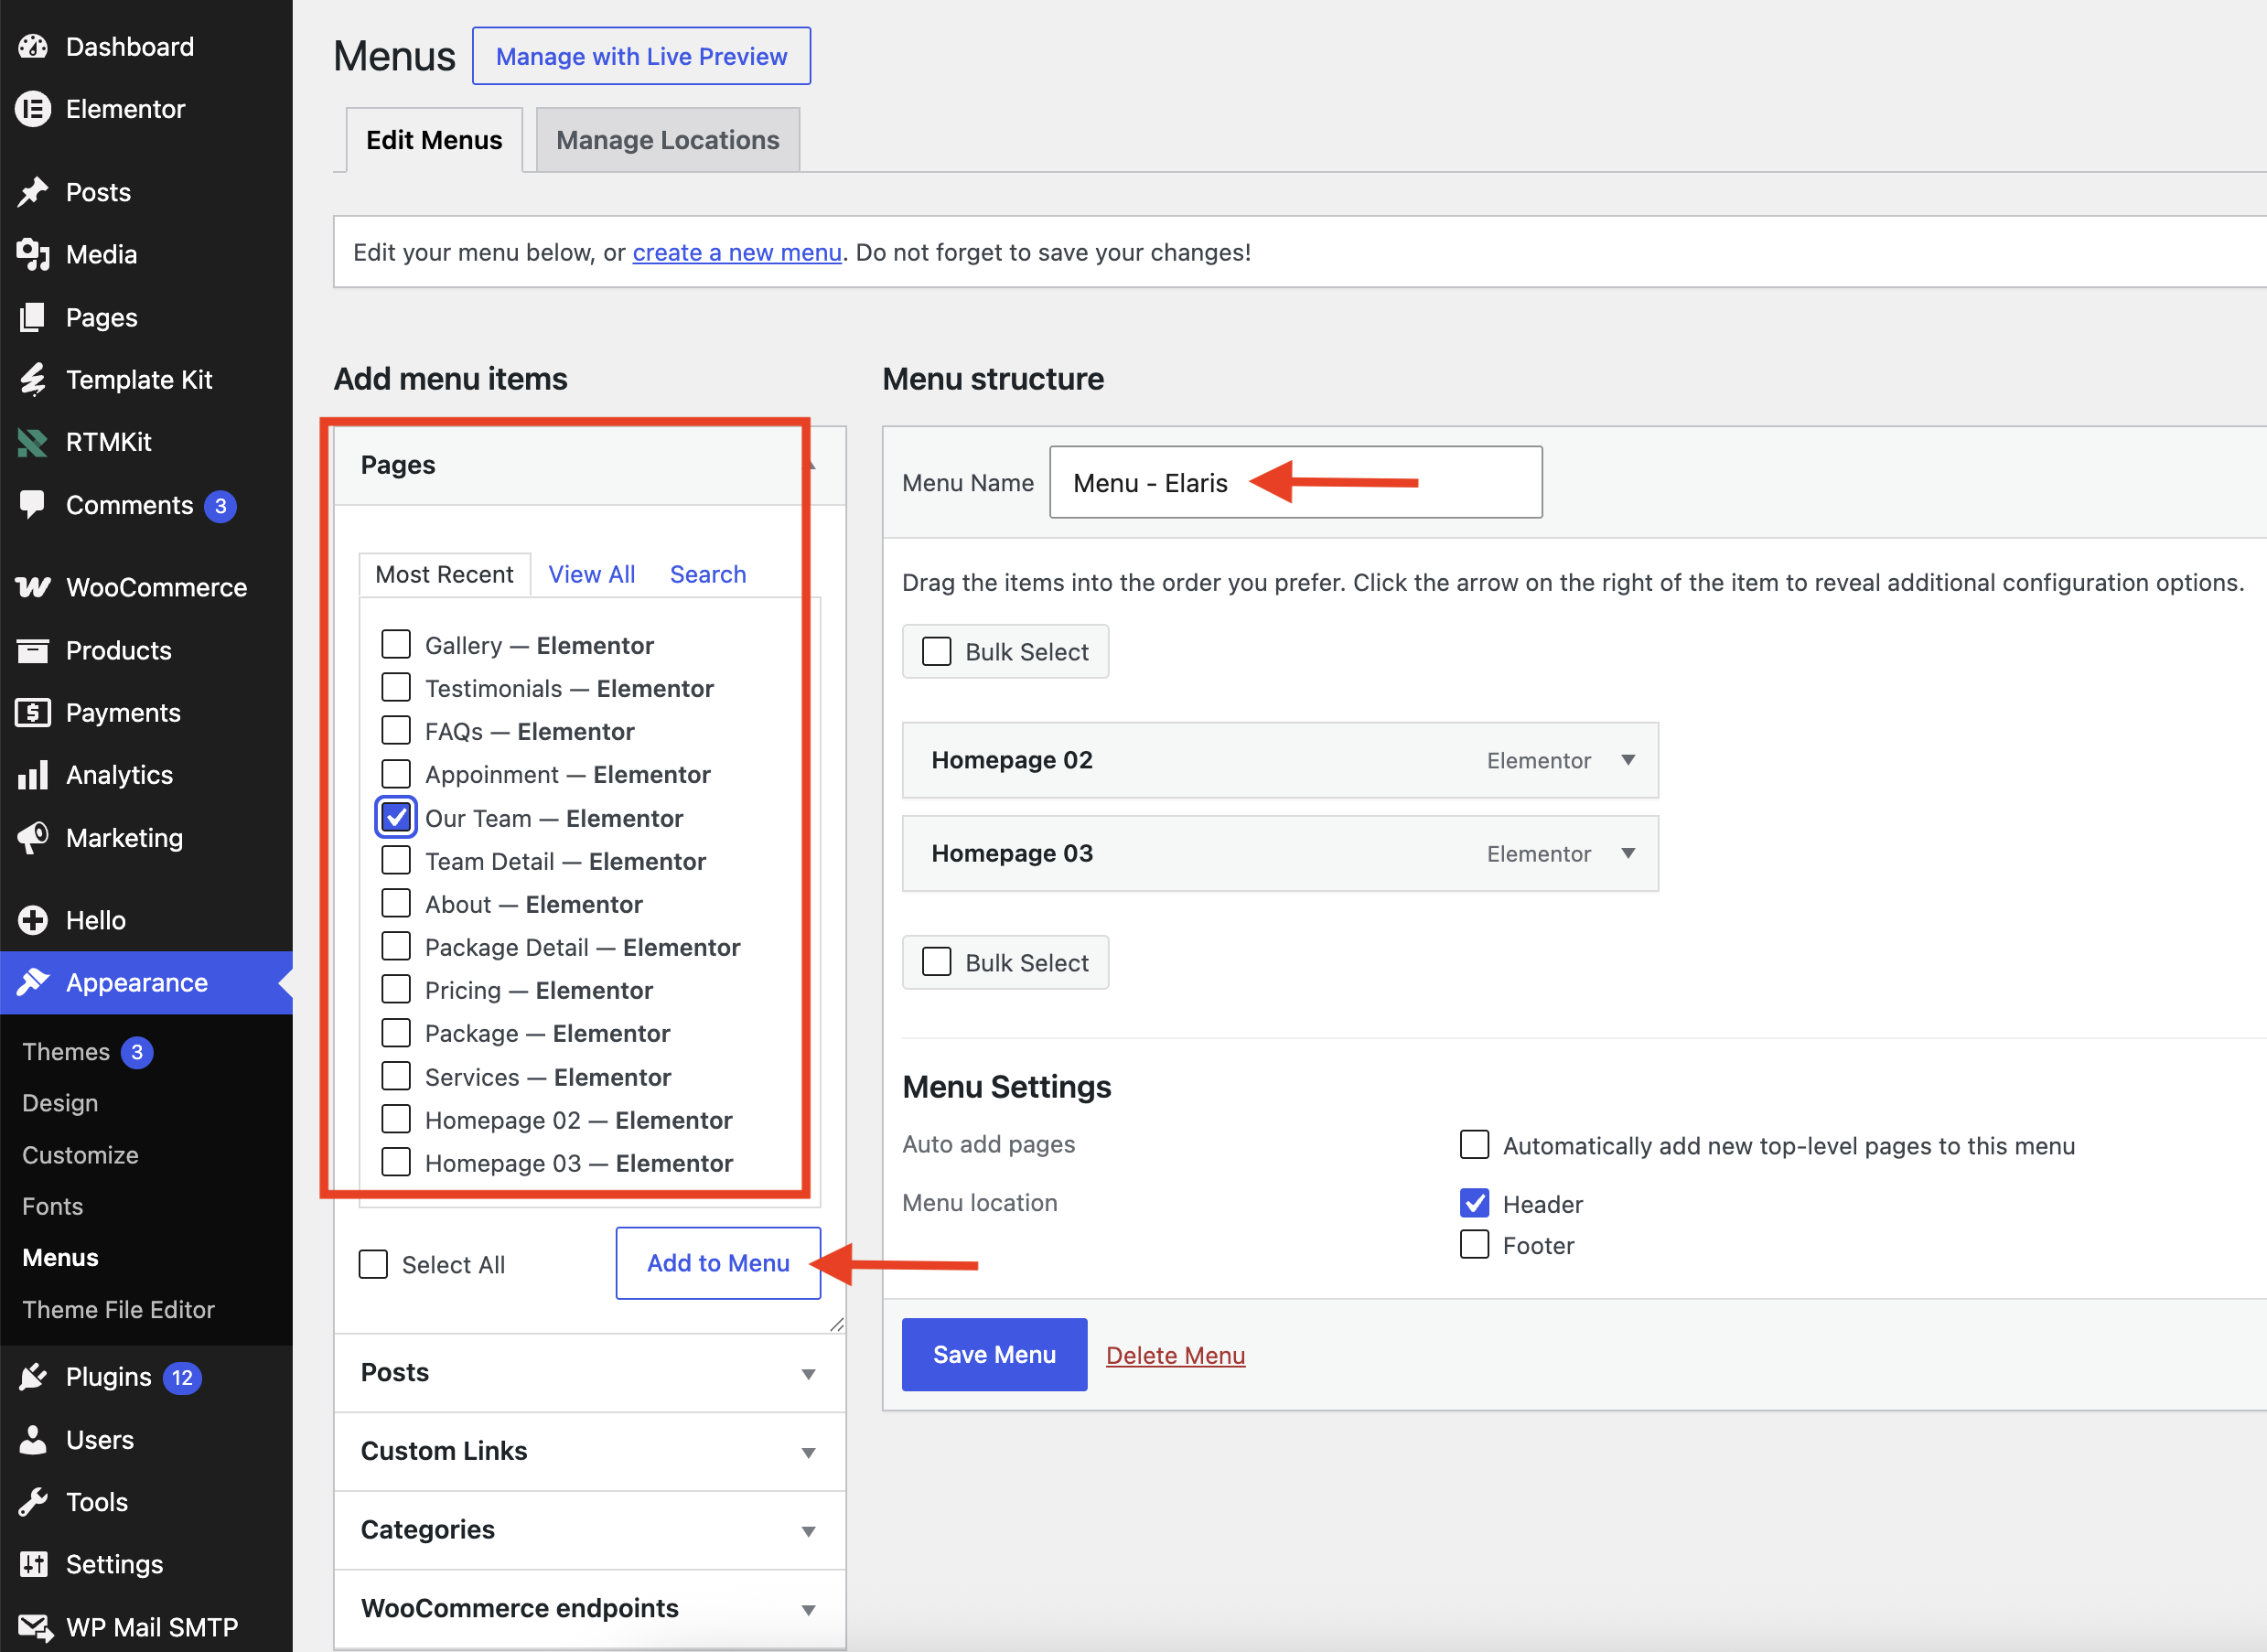This screenshot has width=2267, height=1652.
Task: Enable the Select All checkbox
Action: tap(373, 1264)
